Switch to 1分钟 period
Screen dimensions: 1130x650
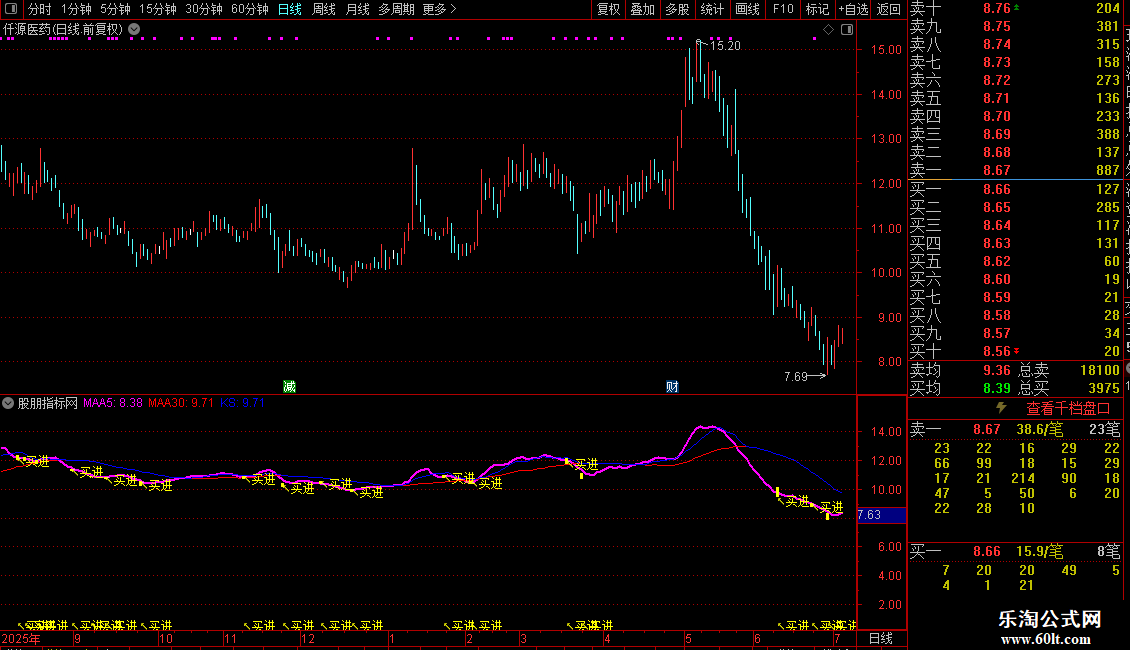(76, 9)
